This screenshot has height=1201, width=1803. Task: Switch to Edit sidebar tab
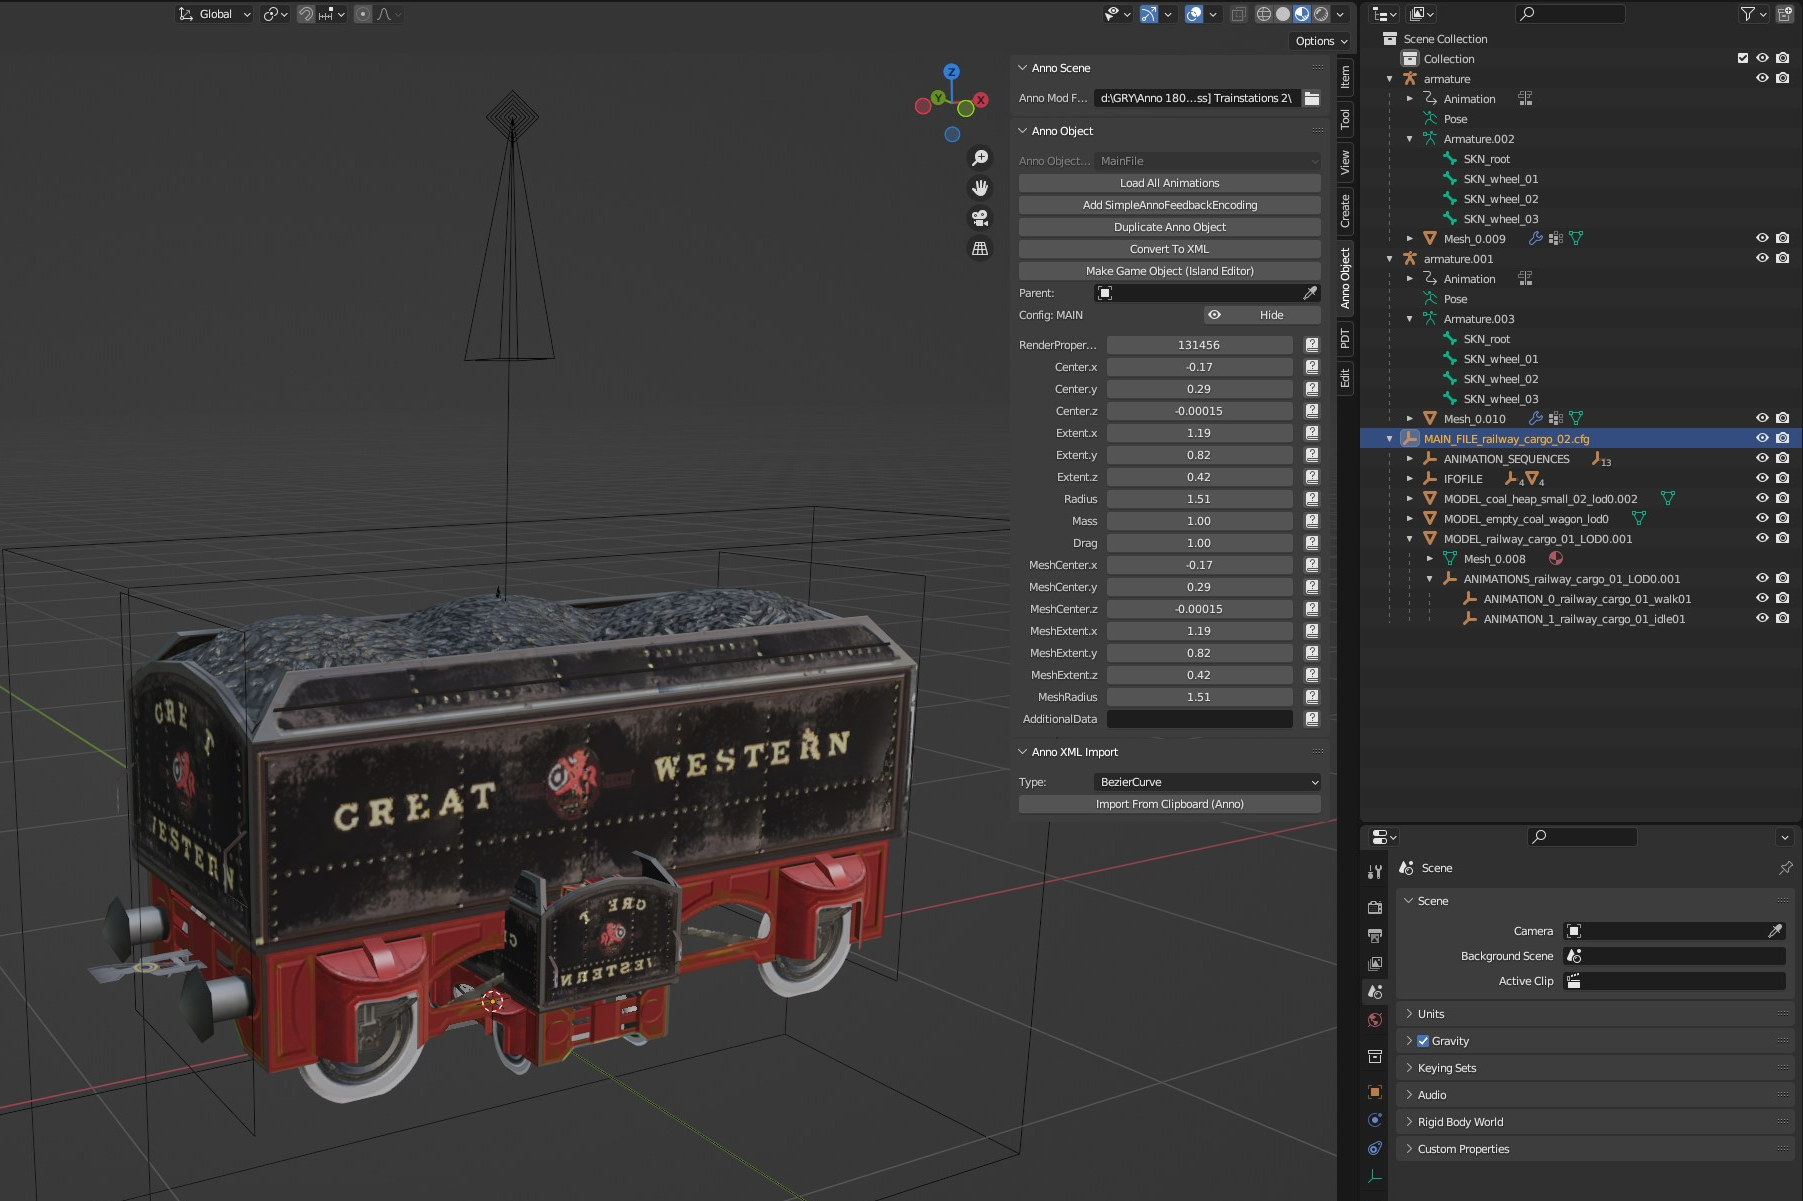(1345, 378)
